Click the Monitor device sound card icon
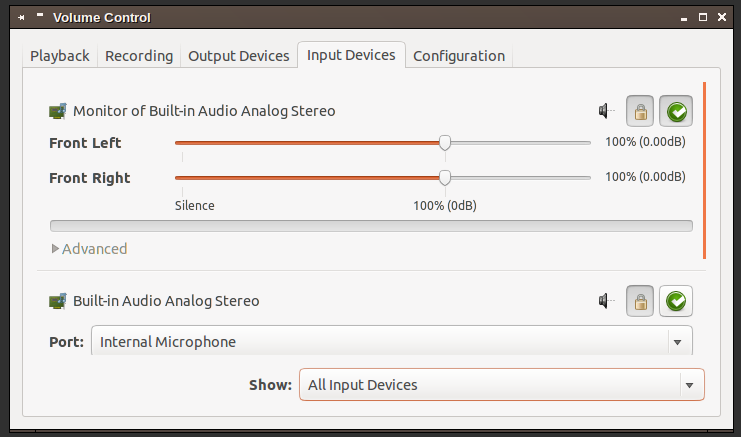The height and width of the screenshot is (437, 741). click(58, 111)
